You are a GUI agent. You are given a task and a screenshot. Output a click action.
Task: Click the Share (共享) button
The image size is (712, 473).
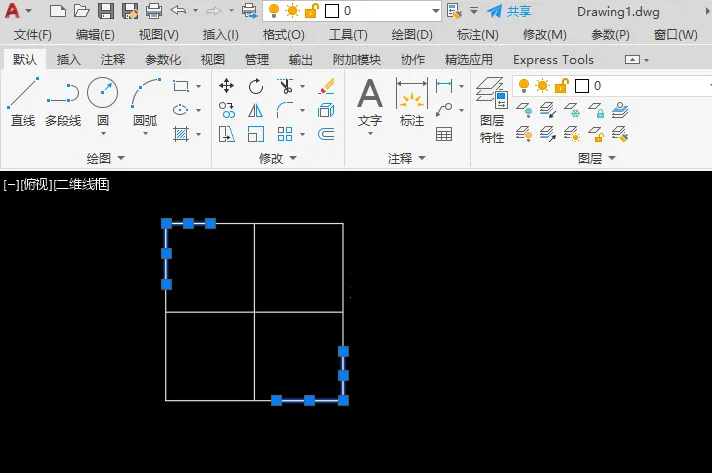(509, 11)
